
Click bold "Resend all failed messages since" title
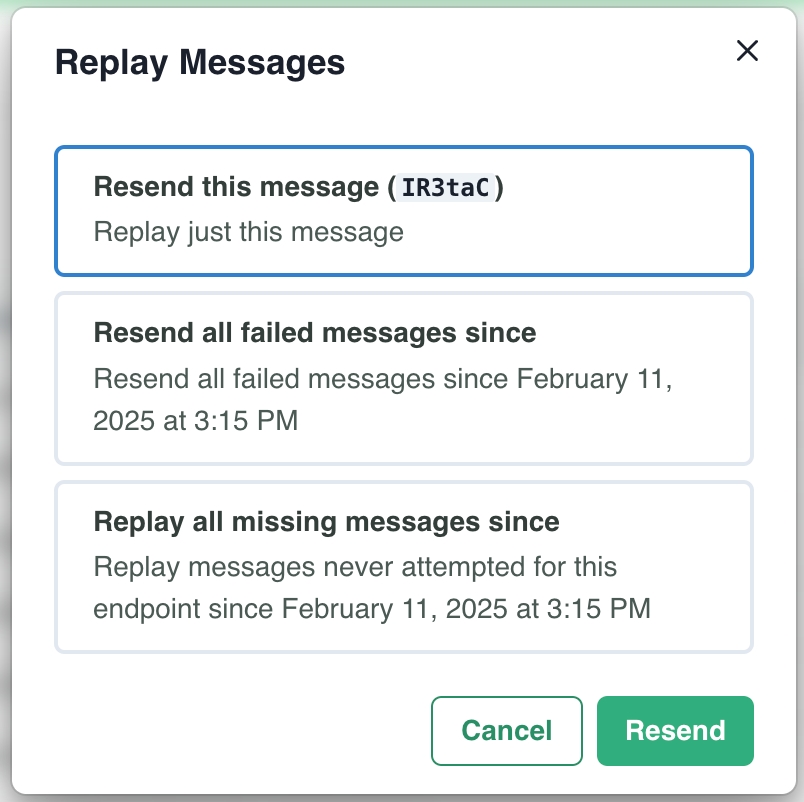tap(315, 332)
